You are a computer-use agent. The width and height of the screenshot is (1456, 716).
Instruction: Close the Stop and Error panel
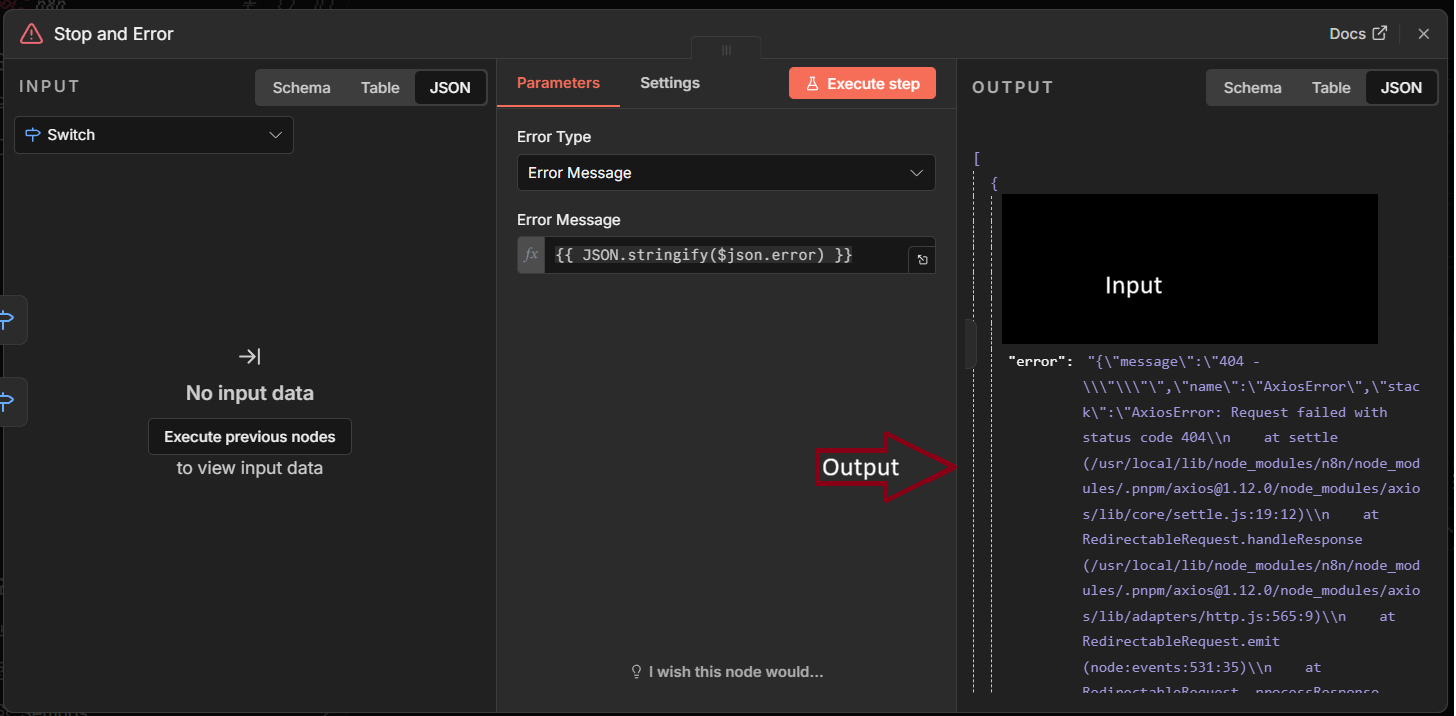1423,34
